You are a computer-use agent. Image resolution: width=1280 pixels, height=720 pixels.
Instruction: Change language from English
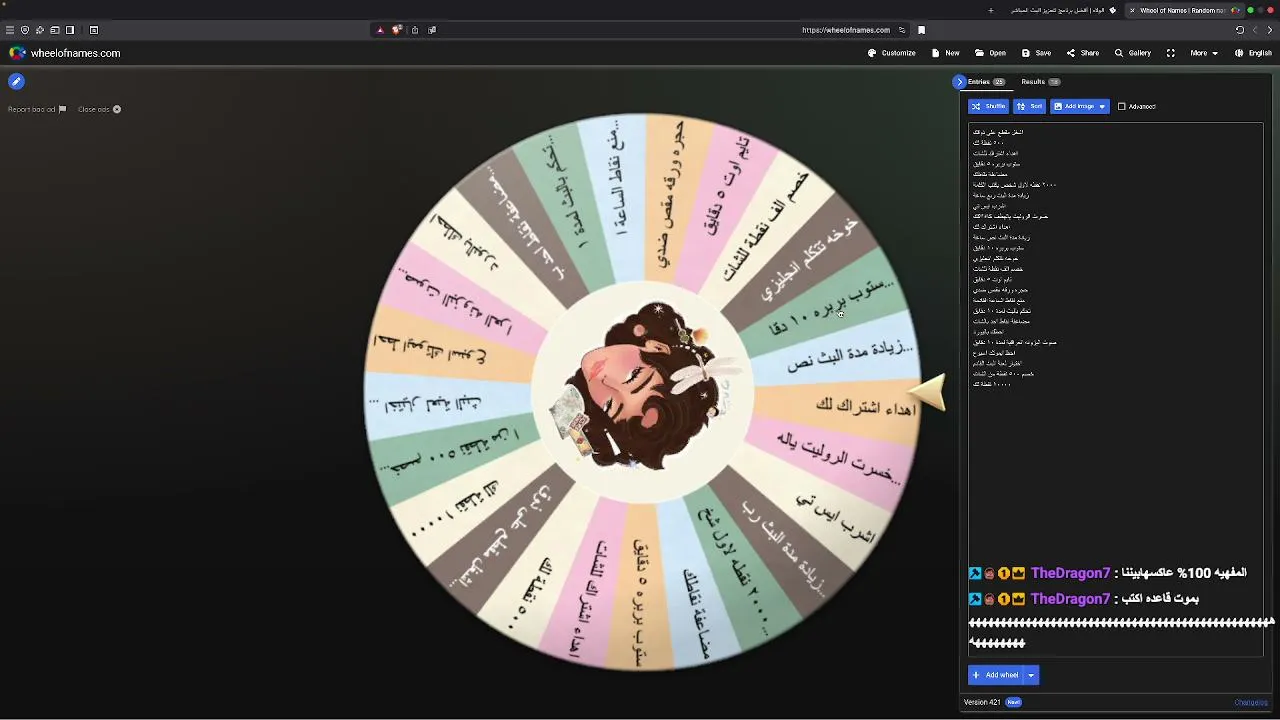(1253, 53)
